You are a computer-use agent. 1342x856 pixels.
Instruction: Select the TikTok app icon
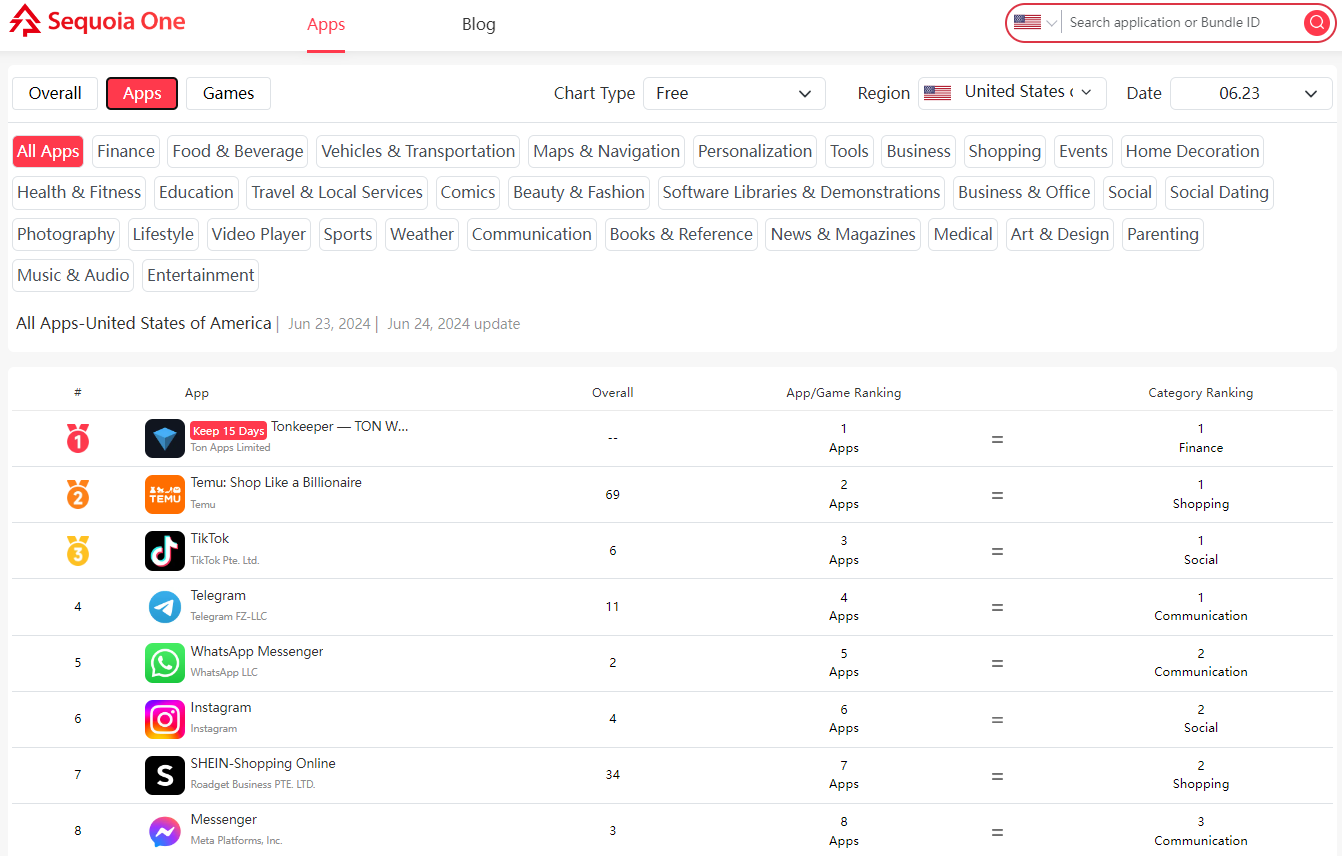[164, 550]
